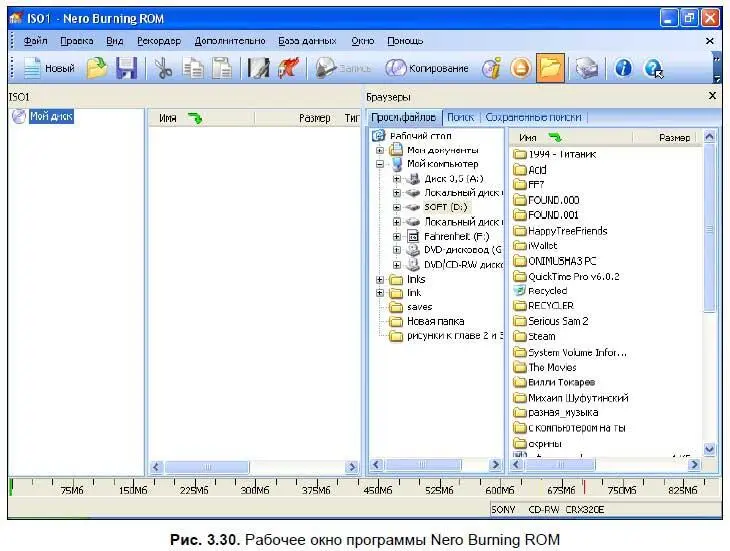Click the orange disc burn icon
Screen dimensions: 730x551
[520, 69]
